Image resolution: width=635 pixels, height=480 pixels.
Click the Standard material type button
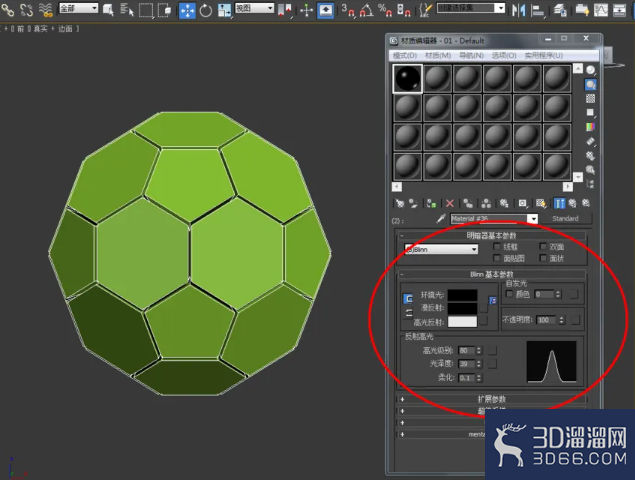tap(565, 219)
